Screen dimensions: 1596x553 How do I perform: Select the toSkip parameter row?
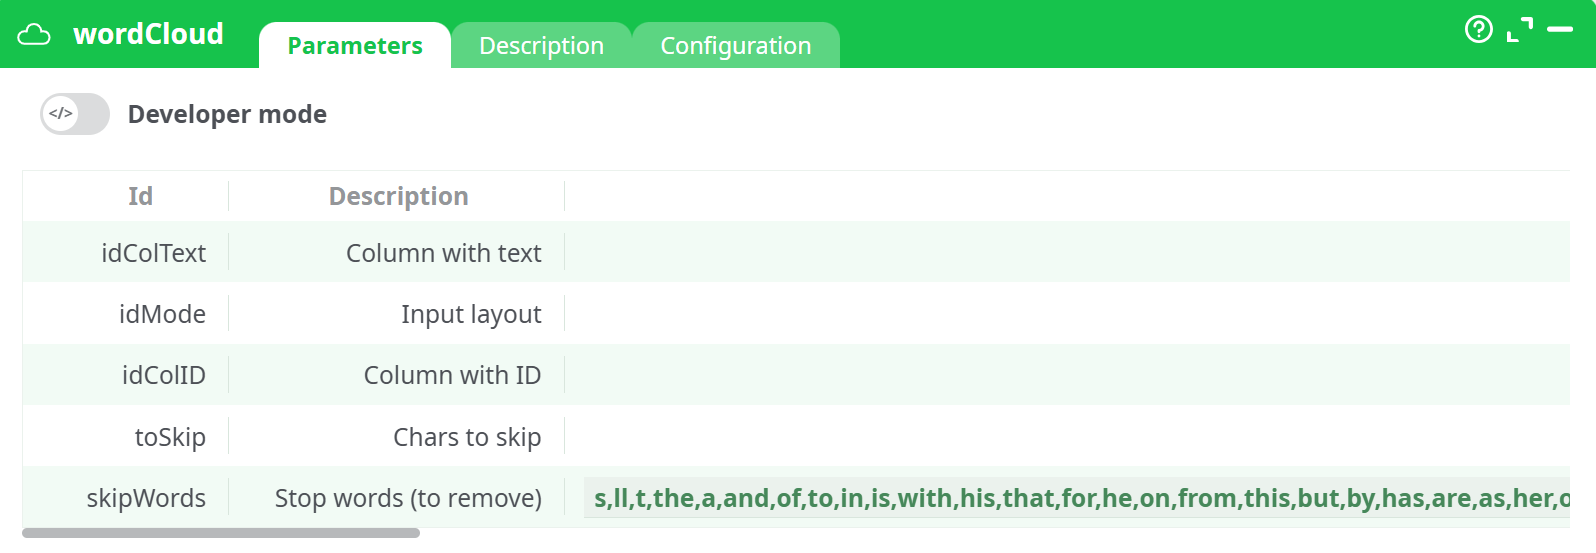tap(170, 437)
